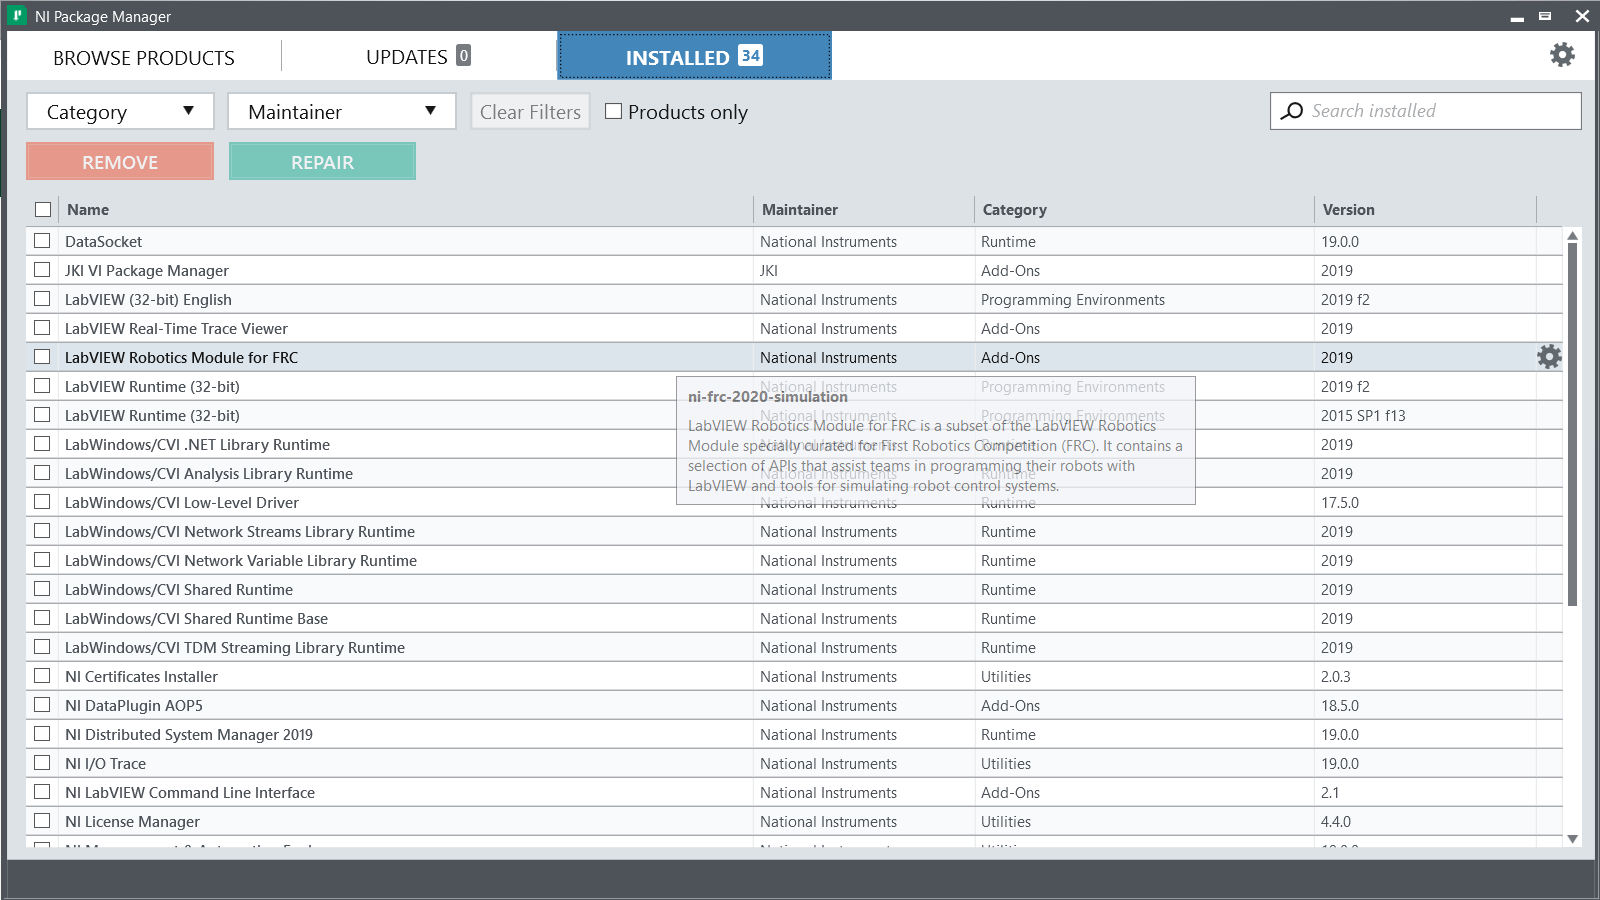Tick the NI DataPlugin AOP5 checkbox
Screen dimensions: 1600x900
(42, 705)
